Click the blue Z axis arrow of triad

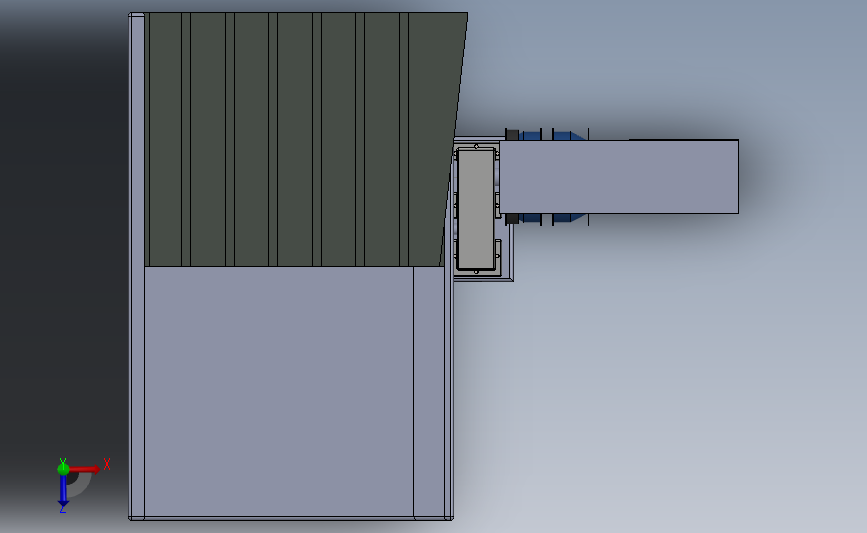(63, 490)
